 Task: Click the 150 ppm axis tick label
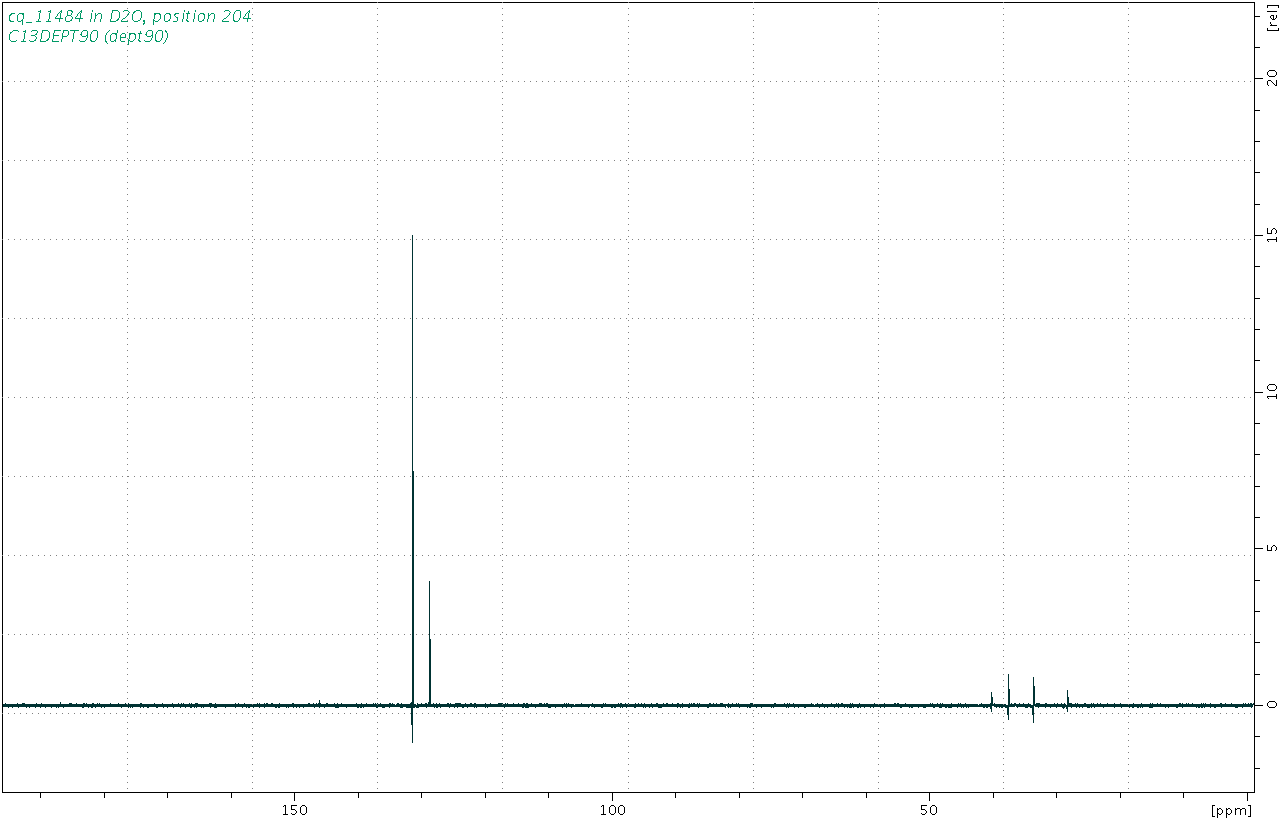[294, 809]
